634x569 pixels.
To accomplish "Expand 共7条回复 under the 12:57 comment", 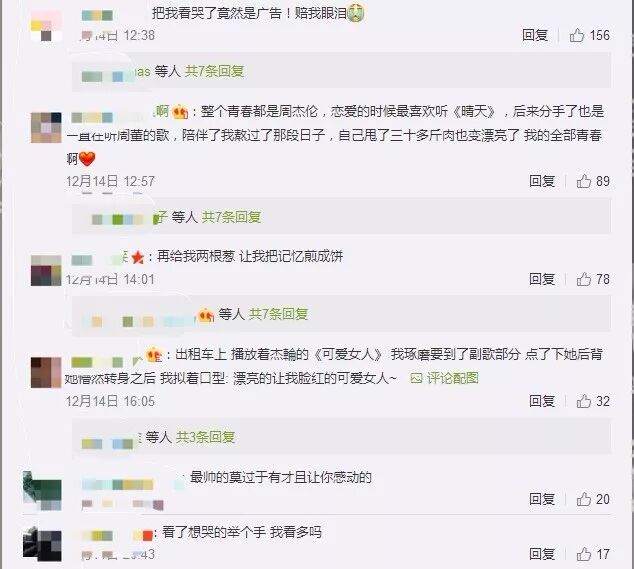I will pos(231,217).
